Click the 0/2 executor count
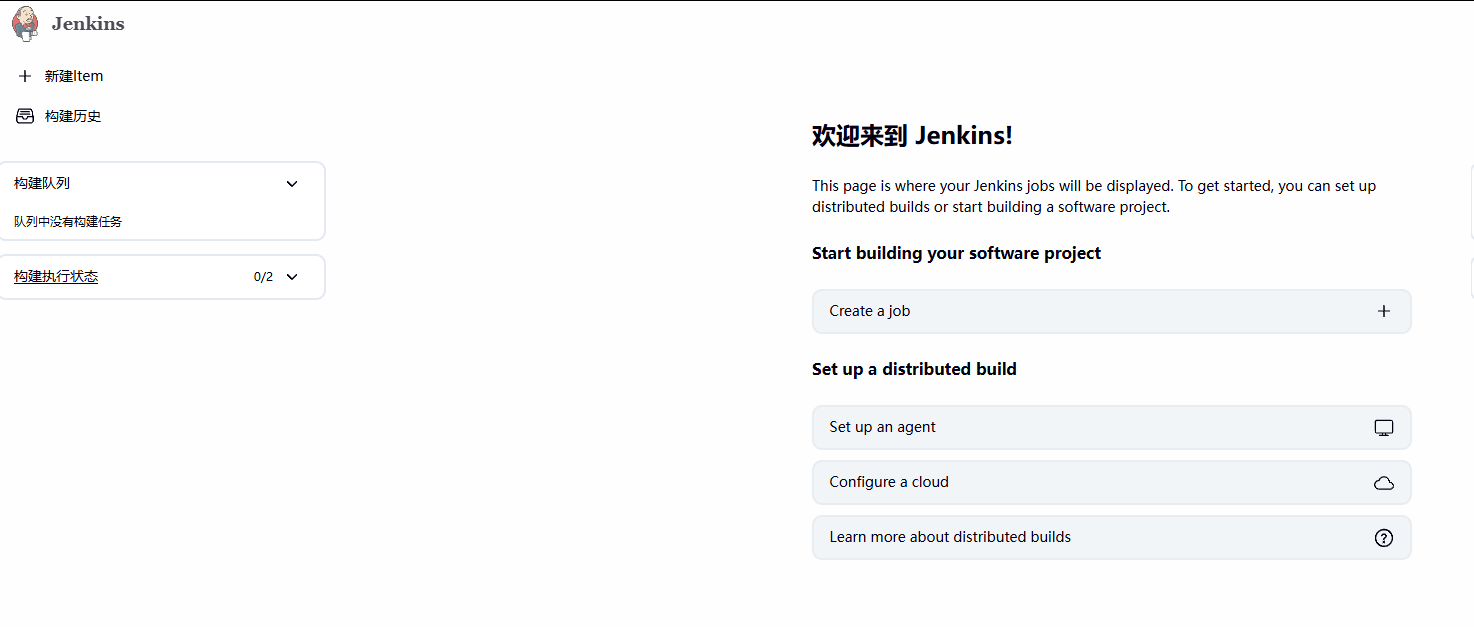Image resolution: width=1474 pixels, height=627 pixels. click(263, 277)
